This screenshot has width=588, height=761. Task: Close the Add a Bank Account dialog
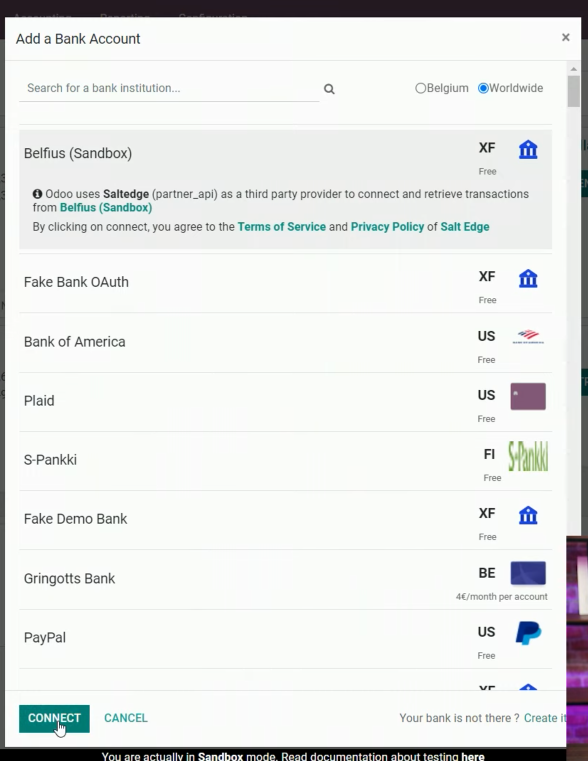click(566, 37)
